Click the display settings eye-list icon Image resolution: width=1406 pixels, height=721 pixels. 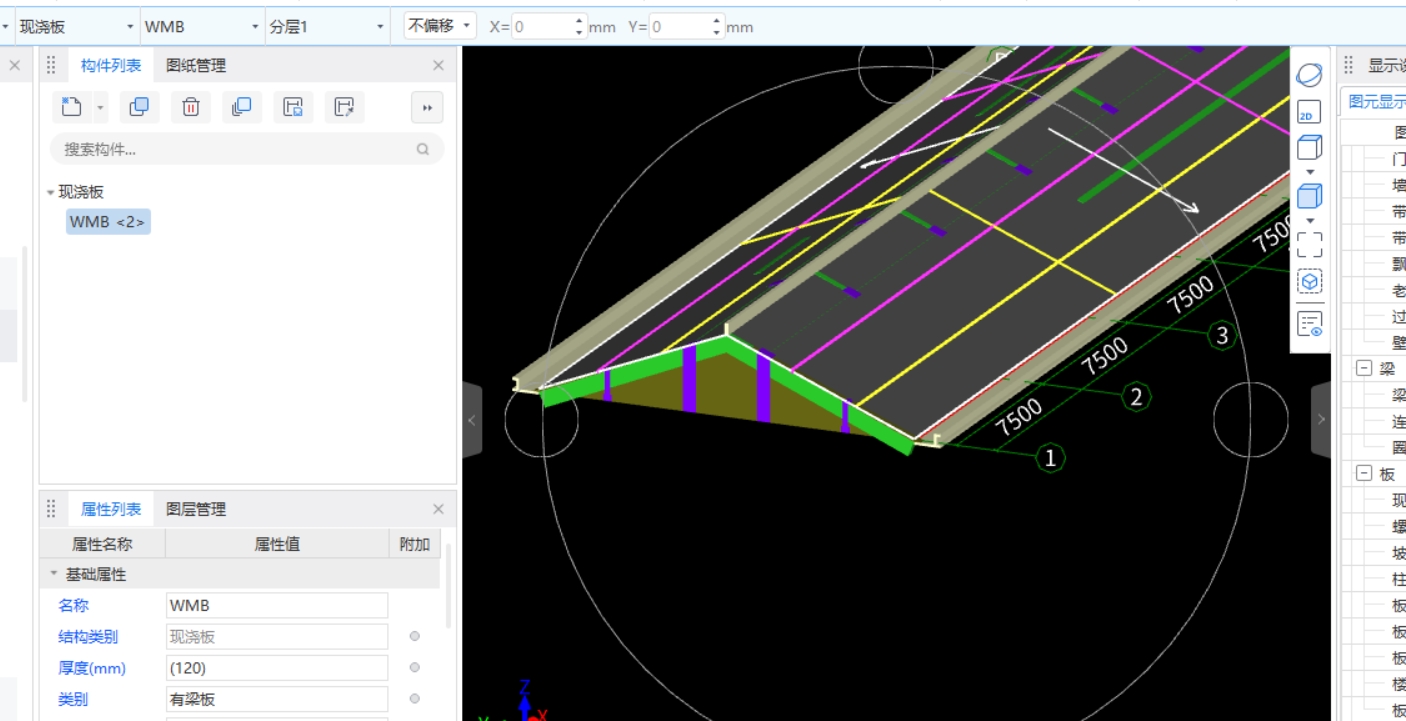point(1309,324)
